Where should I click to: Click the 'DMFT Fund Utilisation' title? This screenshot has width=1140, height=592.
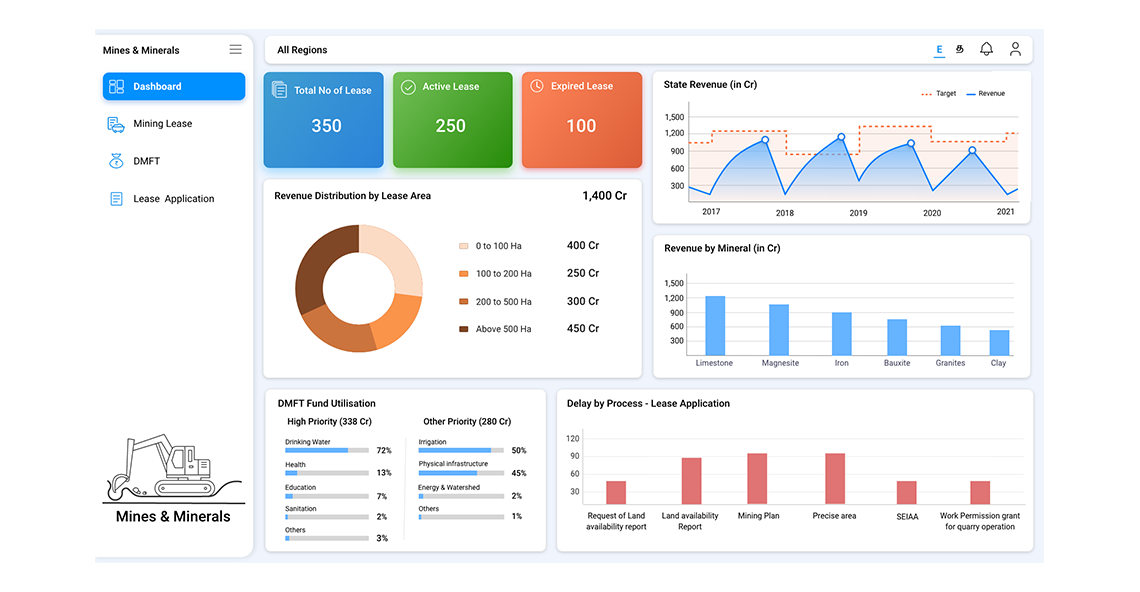click(x=326, y=404)
